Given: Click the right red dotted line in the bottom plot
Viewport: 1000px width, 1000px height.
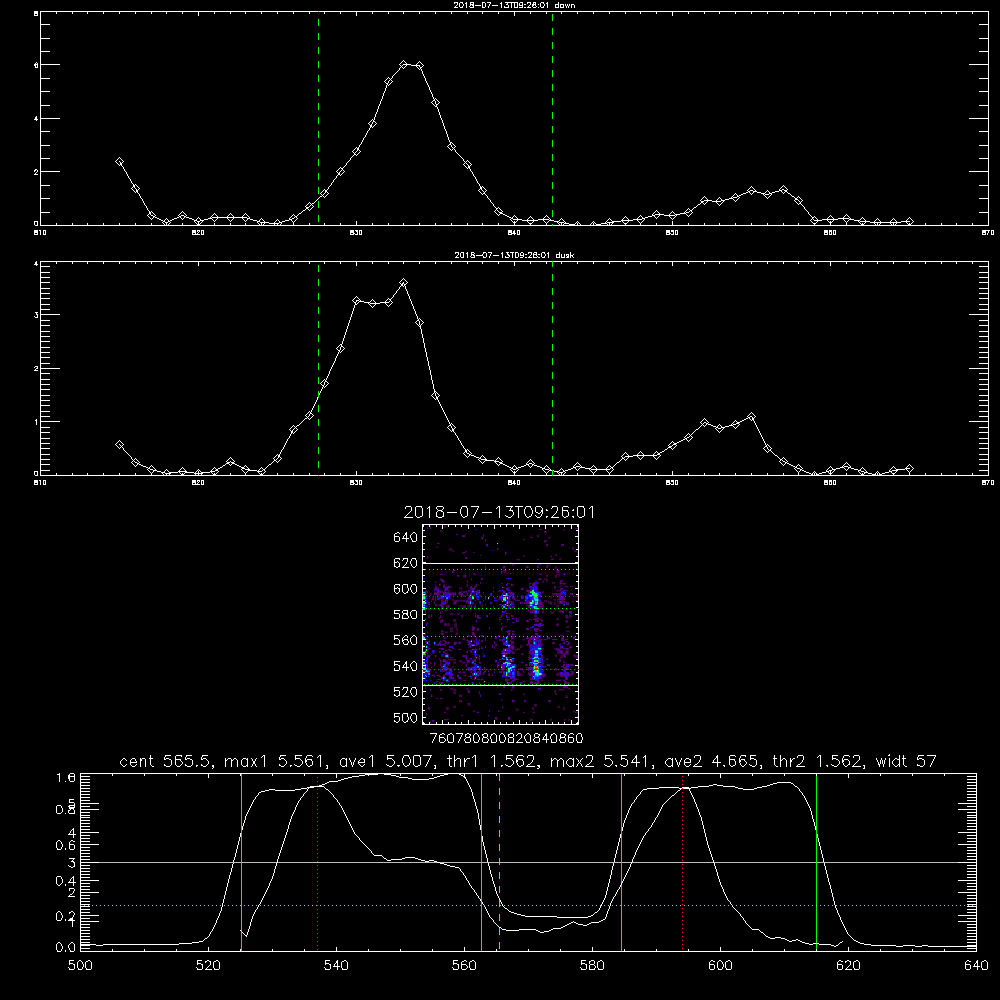Looking at the screenshot, I should [x=682, y=862].
